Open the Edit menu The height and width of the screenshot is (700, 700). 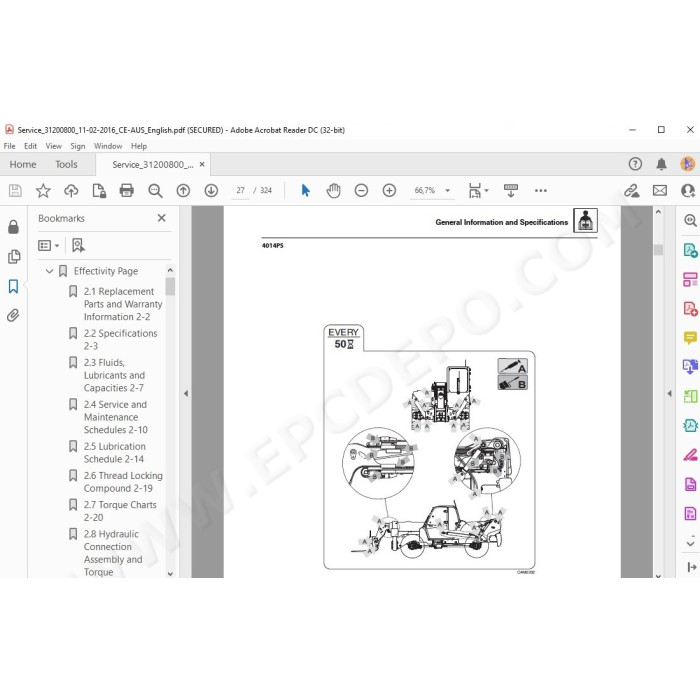[x=30, y=146]
